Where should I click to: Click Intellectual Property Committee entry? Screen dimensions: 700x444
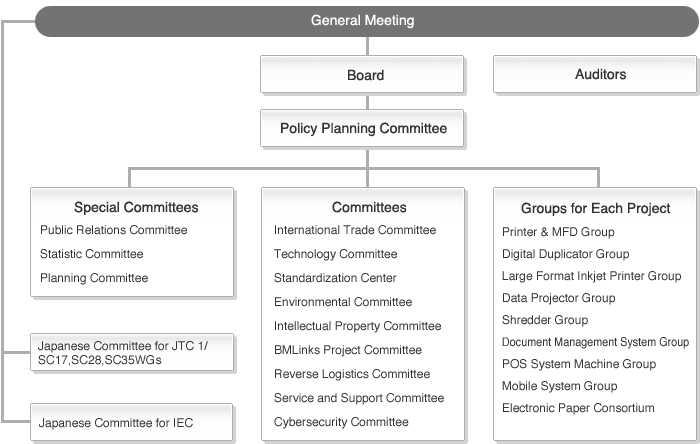pos(357,326)
